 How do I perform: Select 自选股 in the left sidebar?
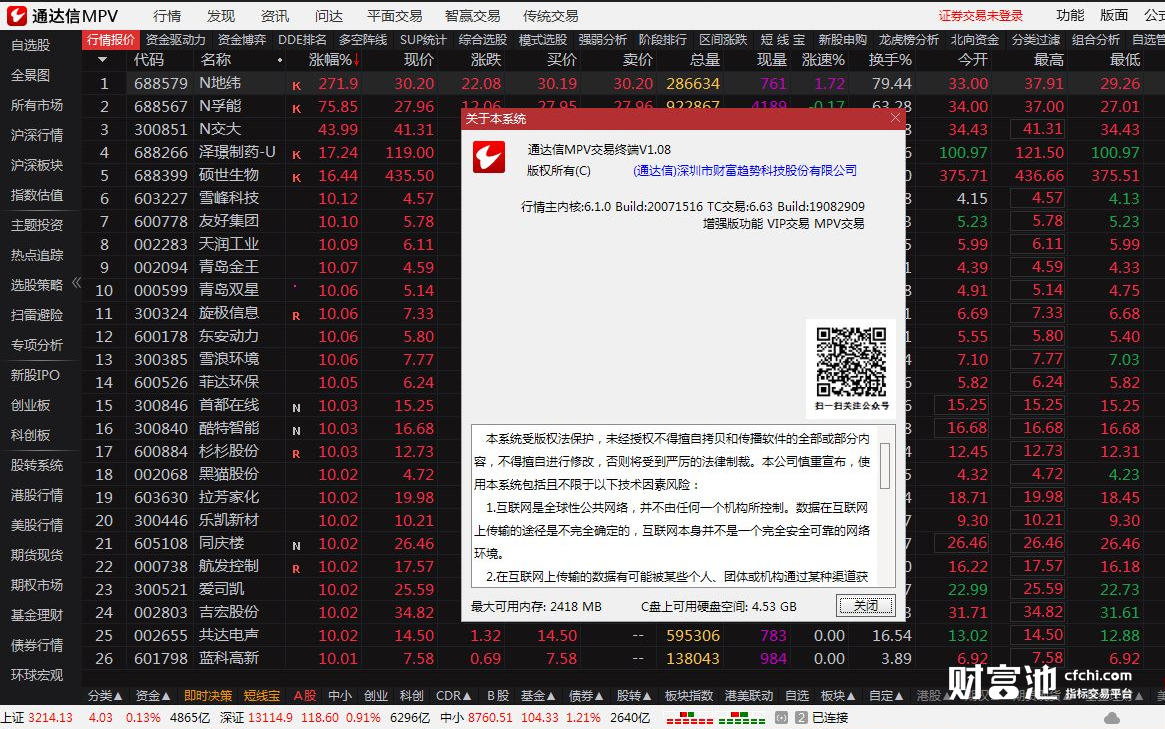tap(30, 45)
